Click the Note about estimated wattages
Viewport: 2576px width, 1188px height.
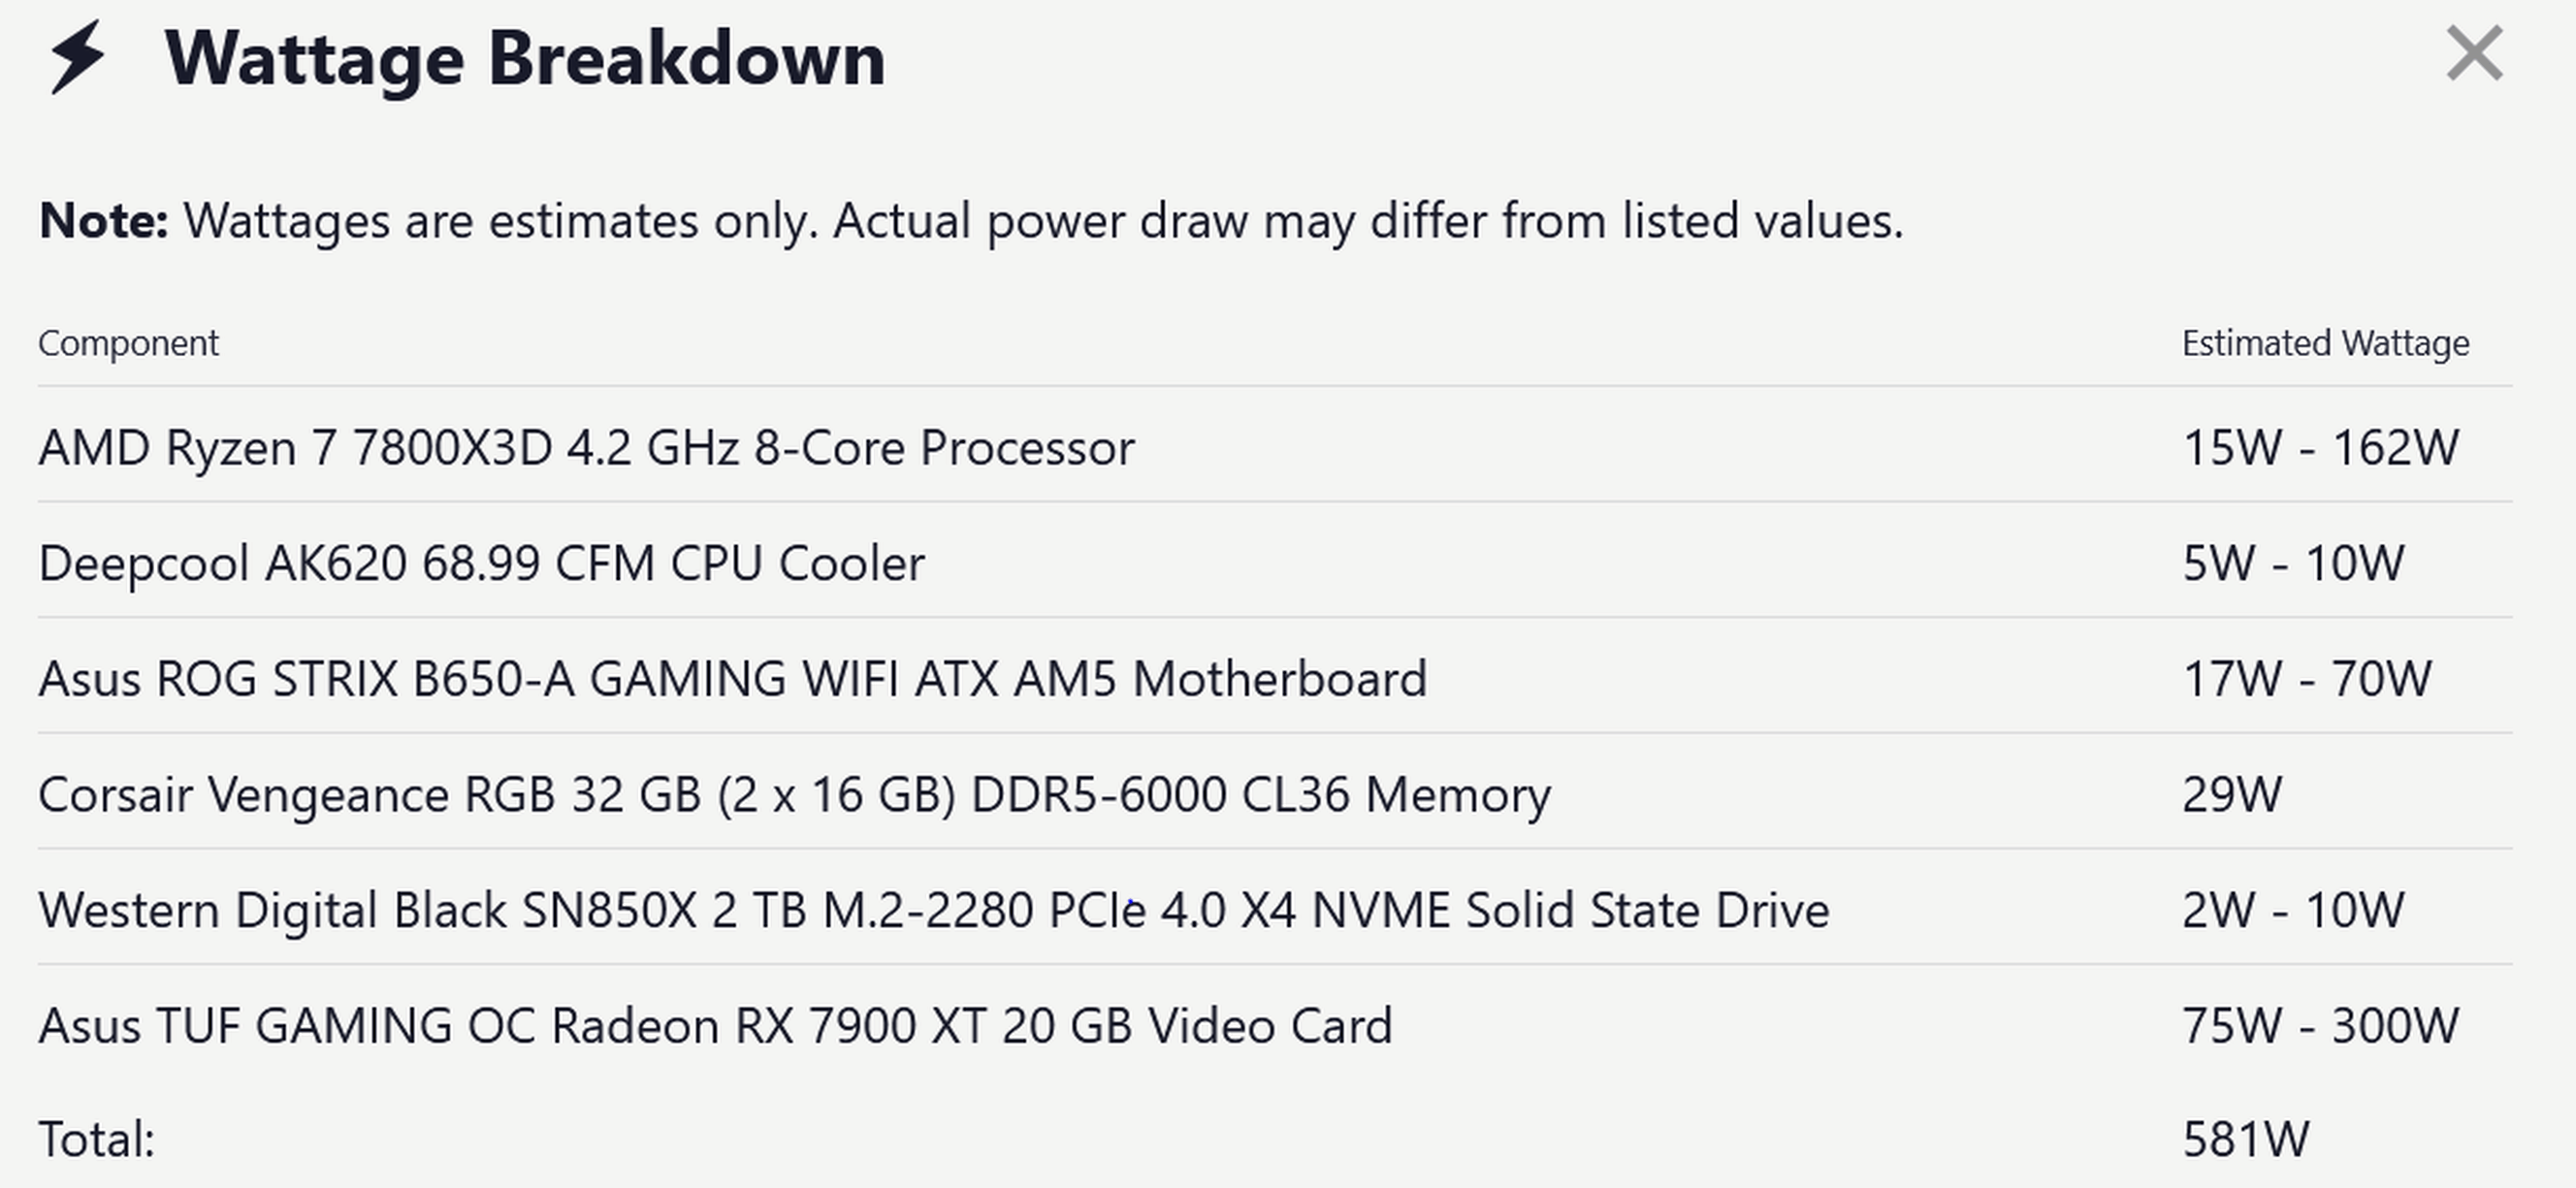[x=971, y=221]
